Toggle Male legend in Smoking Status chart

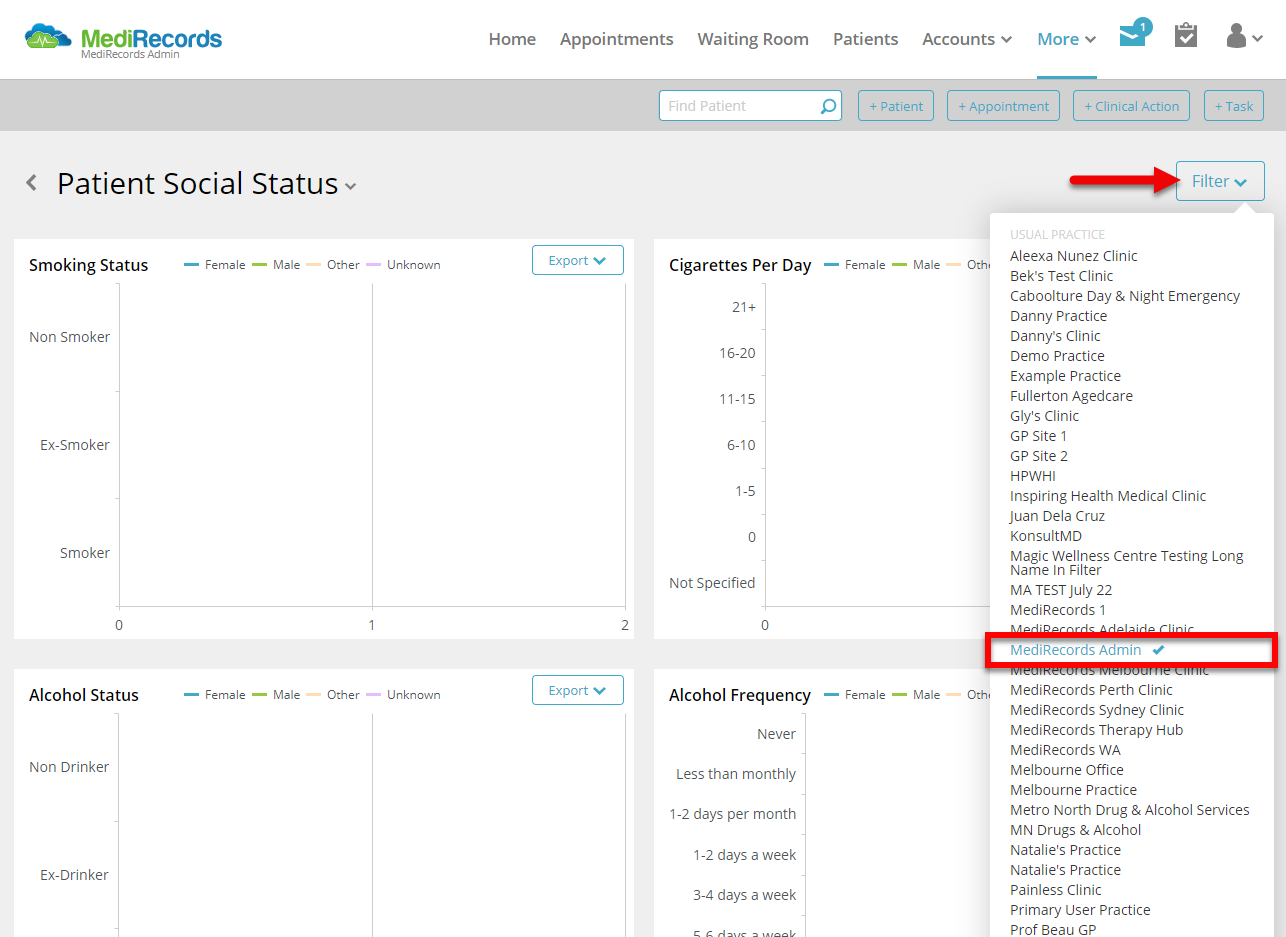pos(276,265)
